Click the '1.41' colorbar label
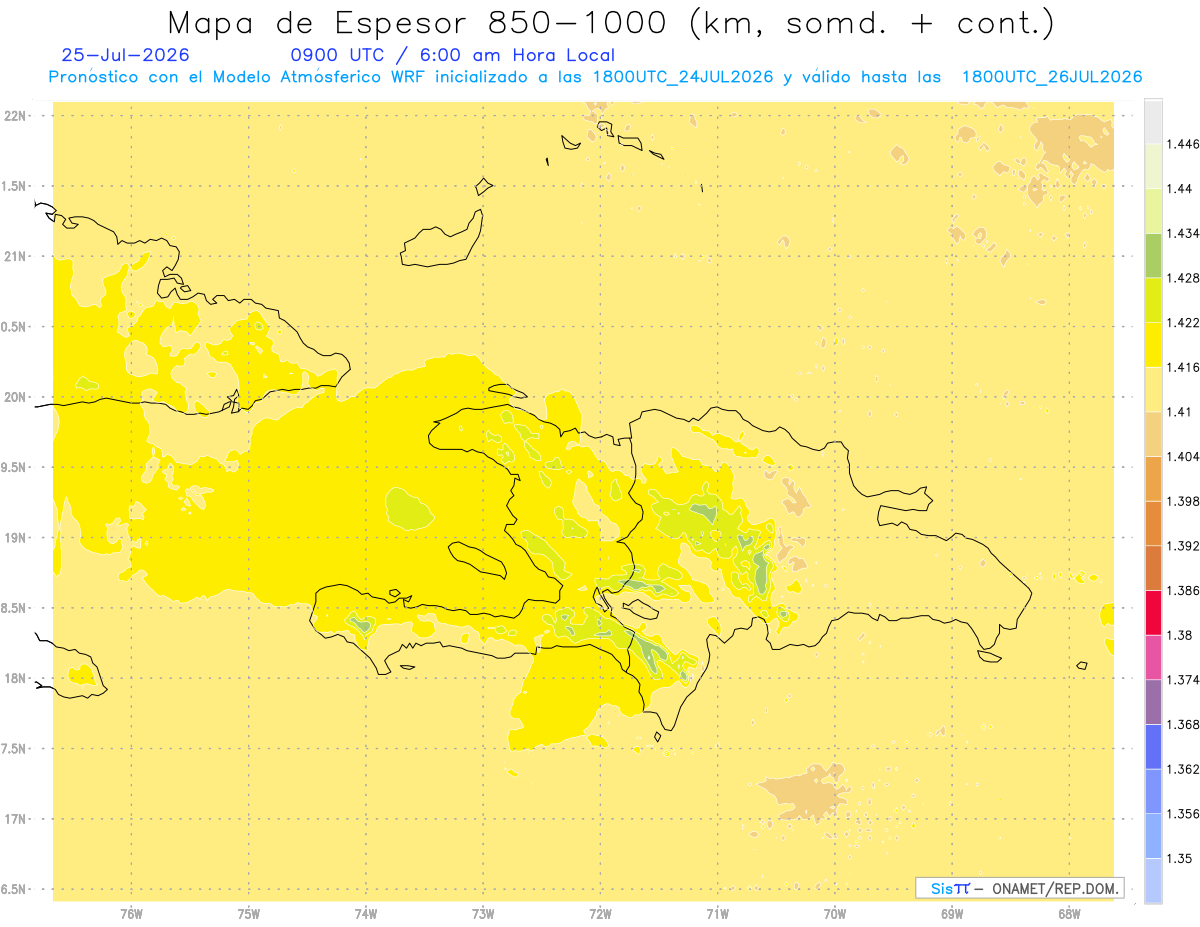1200x927 pixels. pyautogui.click(x=1180, y=412)
